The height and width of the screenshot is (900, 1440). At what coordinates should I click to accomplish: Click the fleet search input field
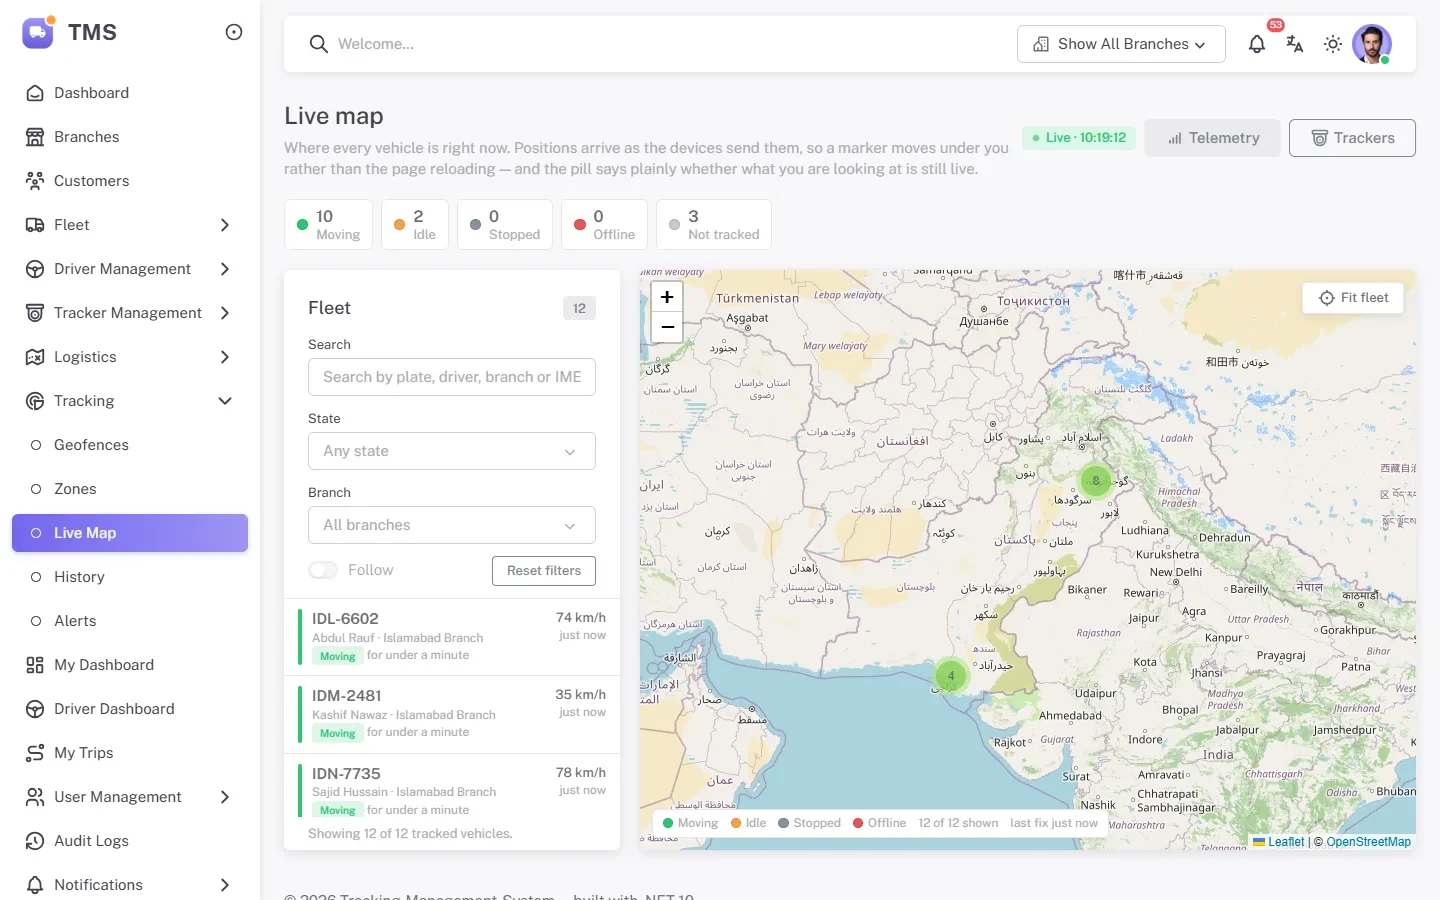[452, 377]
